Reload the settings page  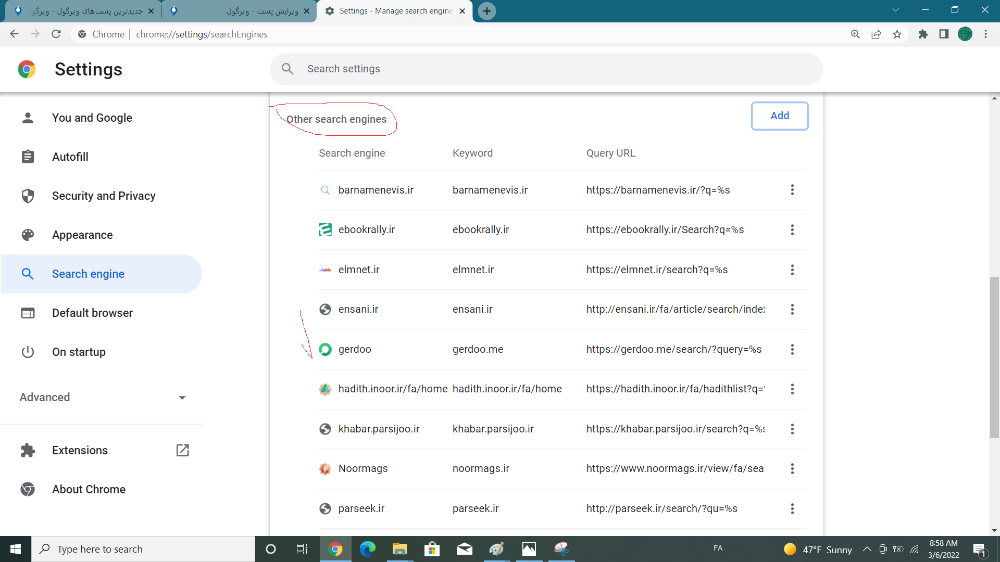[x=56, y=34]
